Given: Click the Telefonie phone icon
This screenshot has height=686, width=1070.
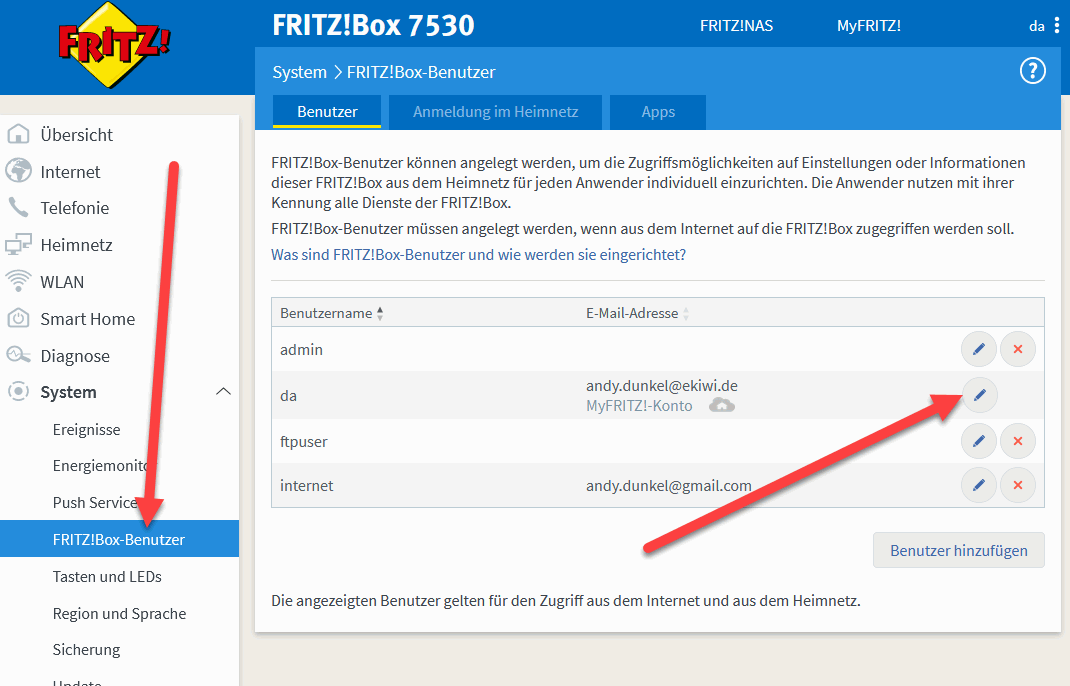Looking at the screenshot, I should pos(18,208).
